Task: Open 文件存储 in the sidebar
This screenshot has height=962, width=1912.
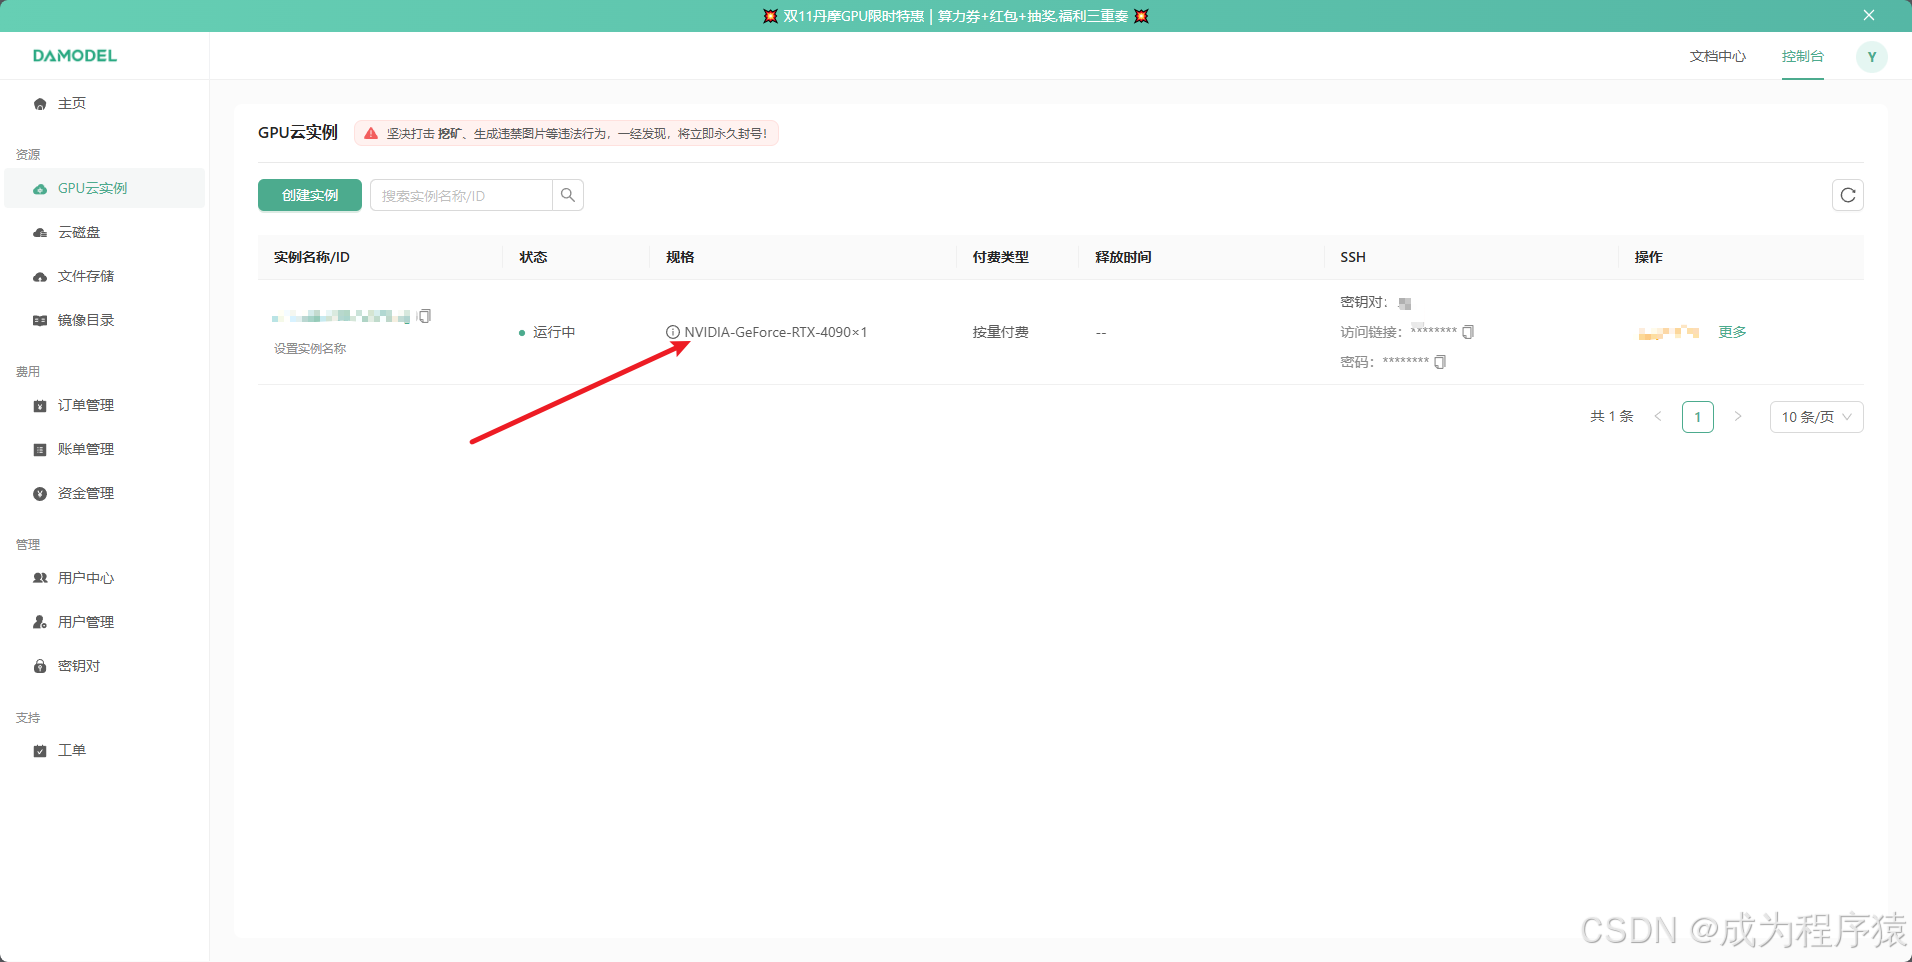Action: 104,276
